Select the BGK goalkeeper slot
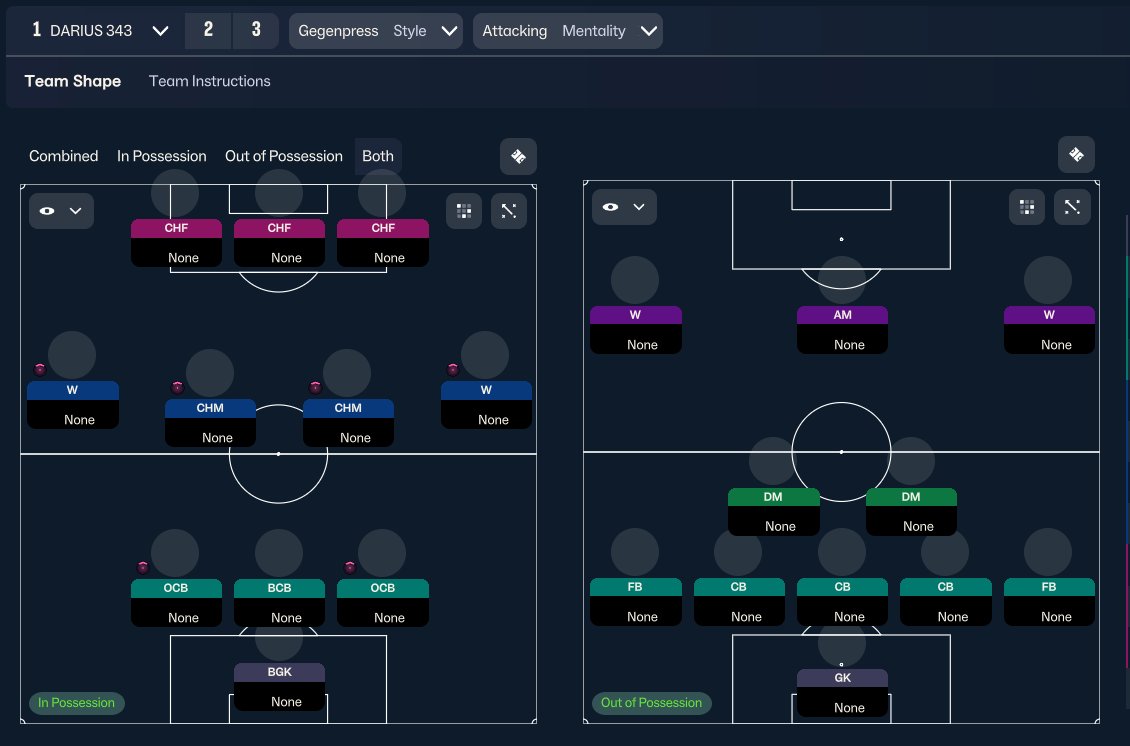Image resolution: width=1130 pixels, height=746 pixels. click(279, 687)
